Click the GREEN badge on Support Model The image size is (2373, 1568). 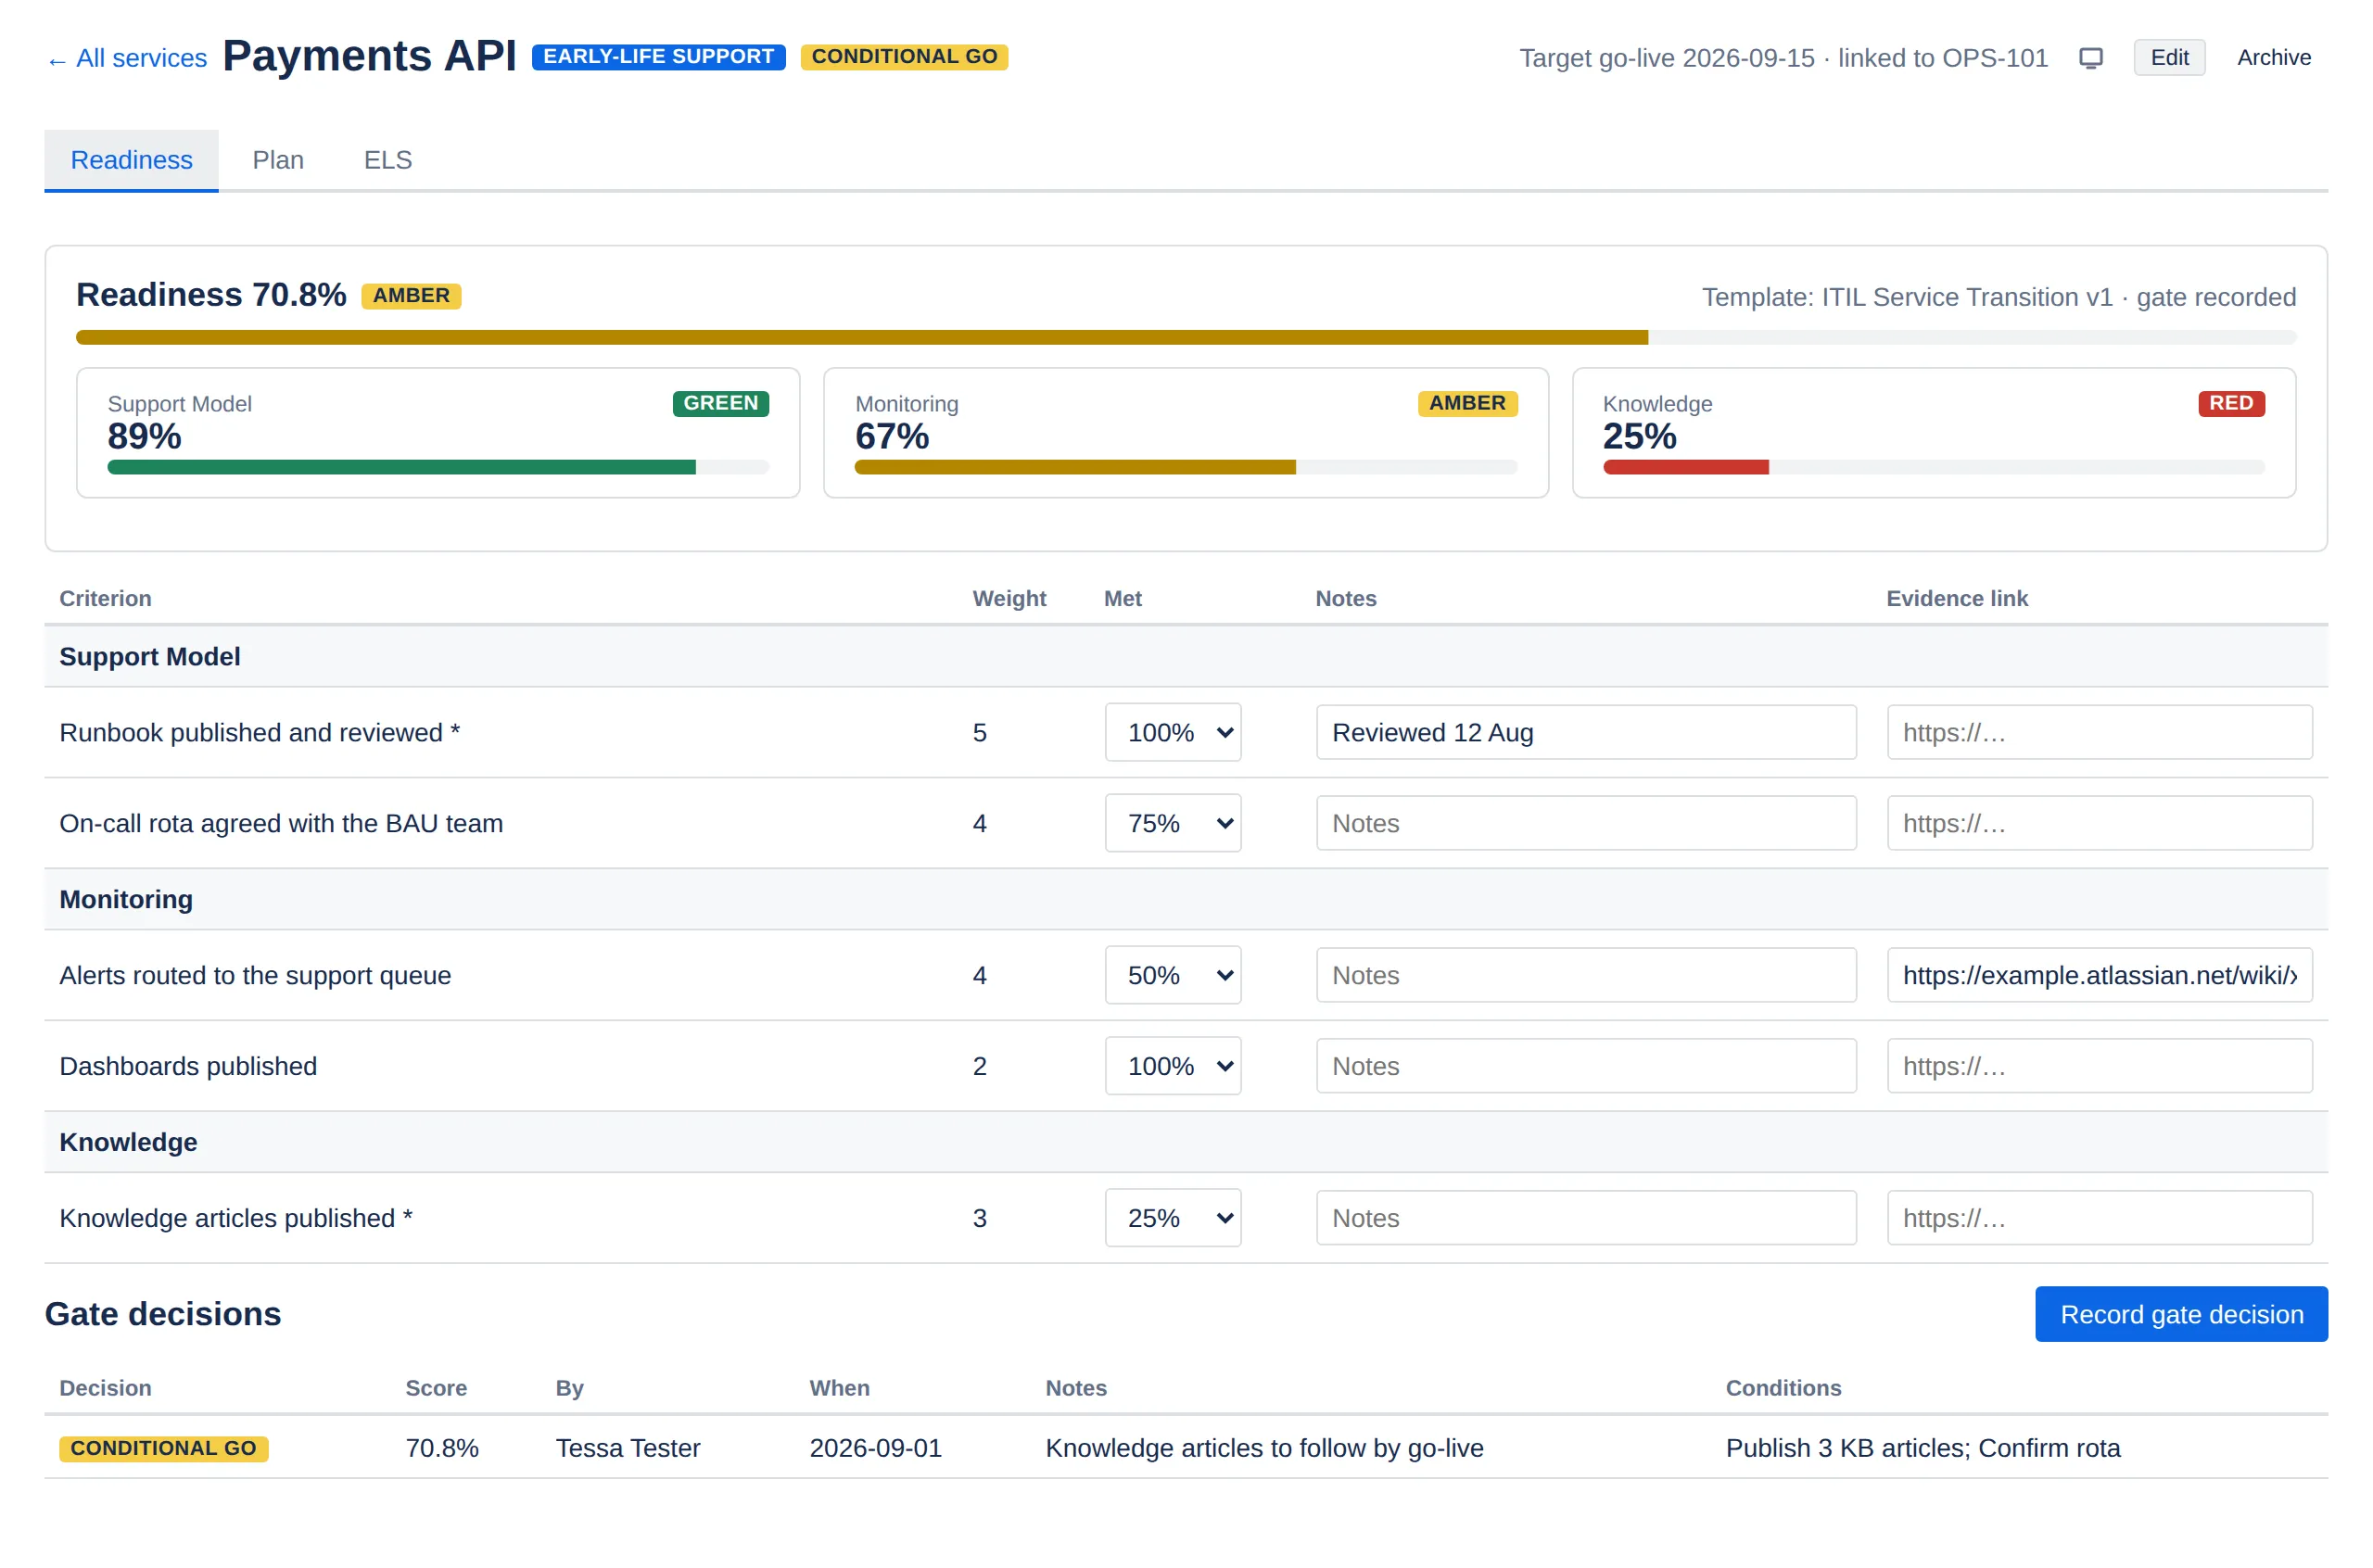[720, 403]
